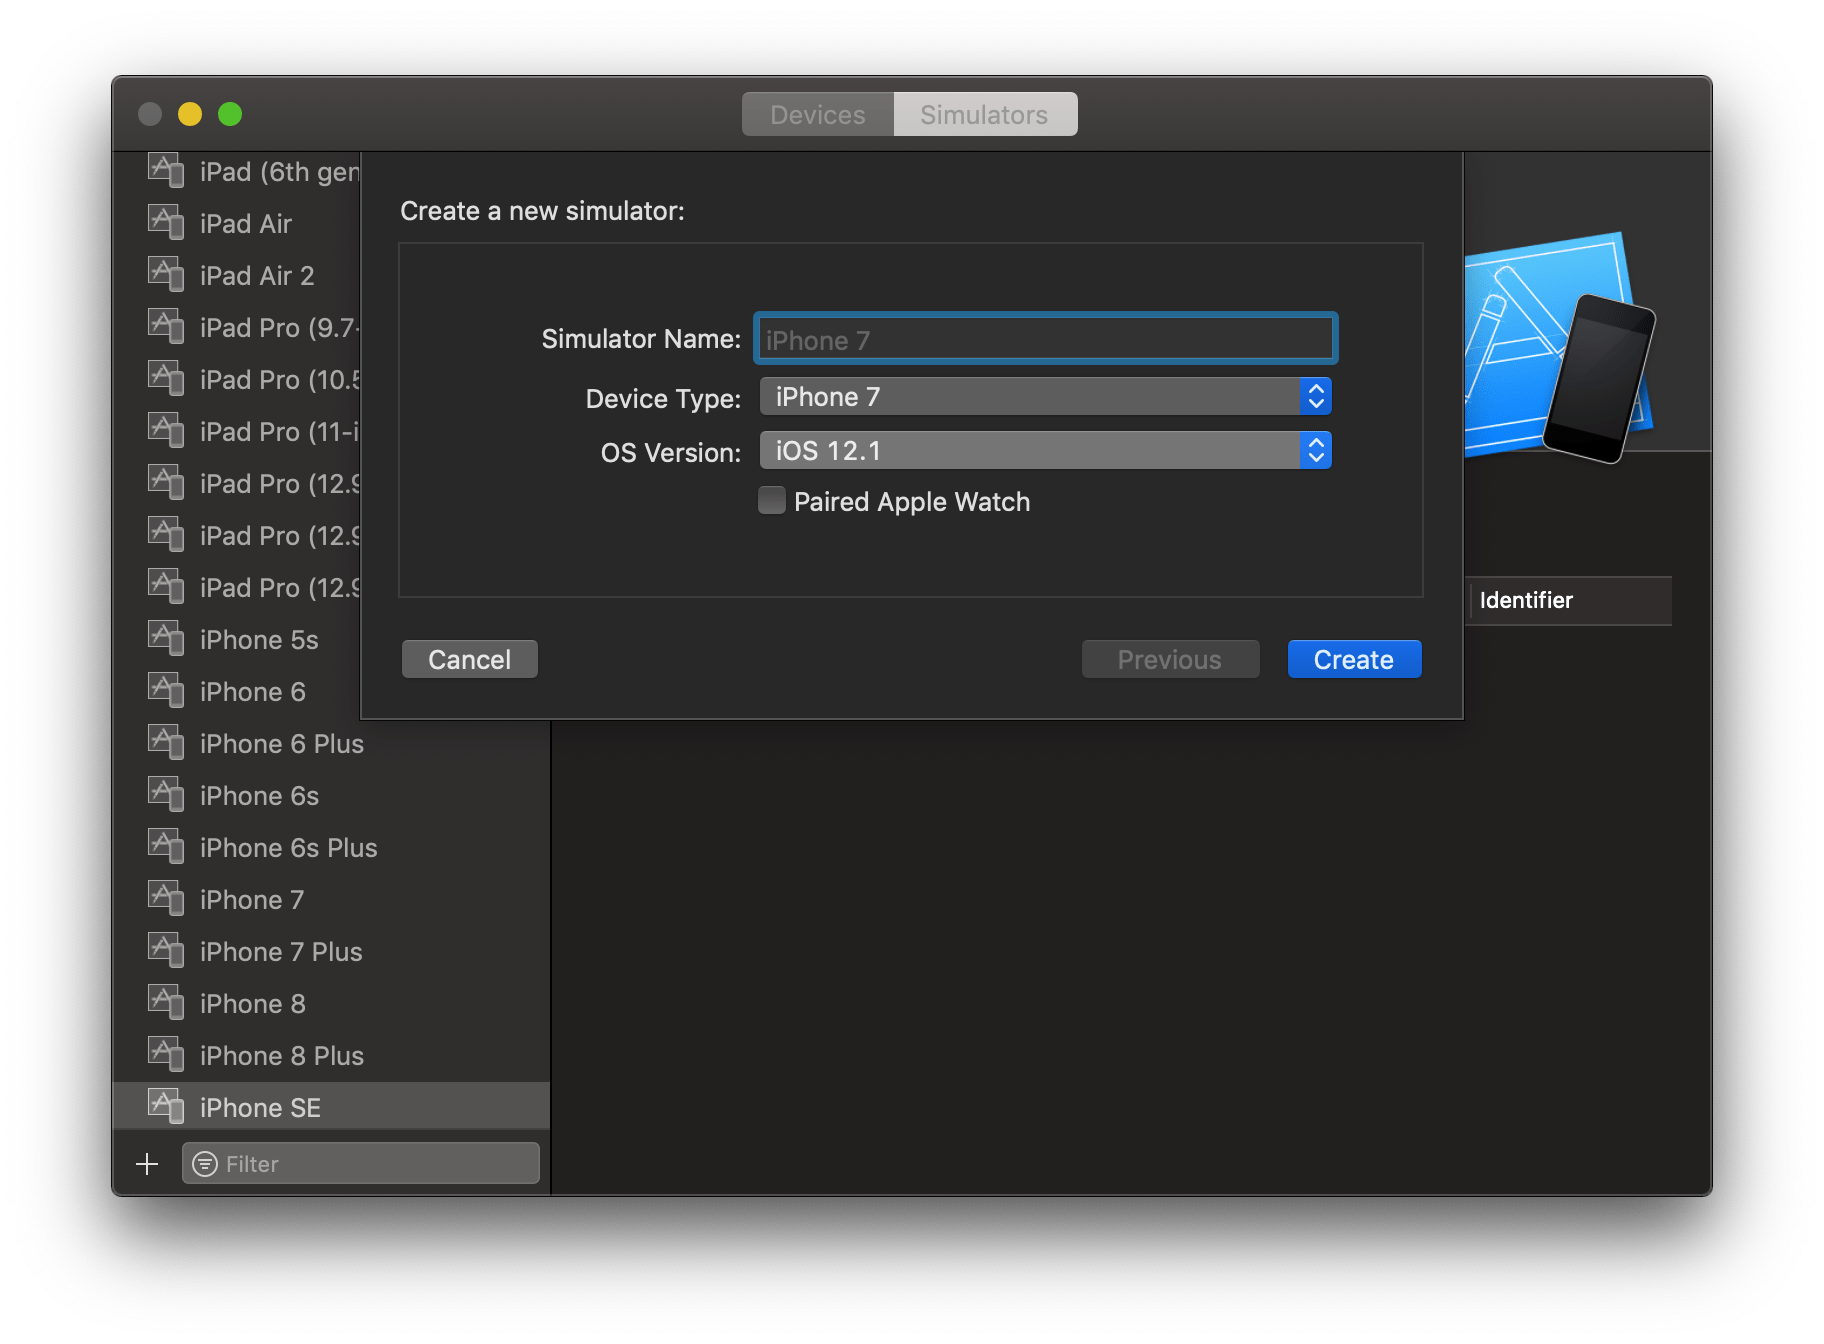This screenshot has height=1344, width=1824.
Task: Click the simulator icon beside iPhone 8 Plus
Action: 166,1054
